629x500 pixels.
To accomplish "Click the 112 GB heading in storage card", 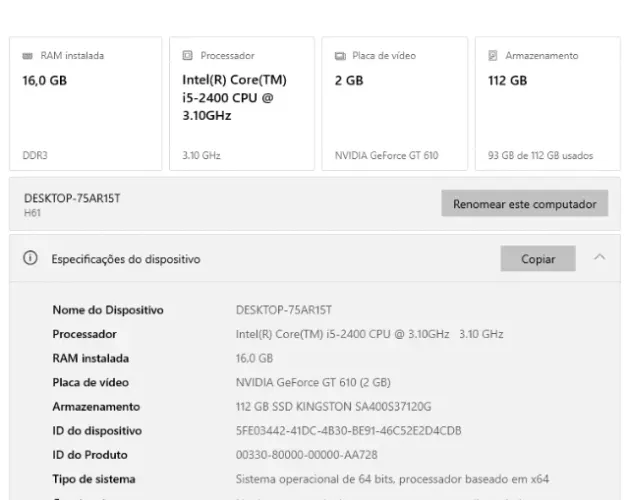I will pyautogui.click(x=507, y=81).
